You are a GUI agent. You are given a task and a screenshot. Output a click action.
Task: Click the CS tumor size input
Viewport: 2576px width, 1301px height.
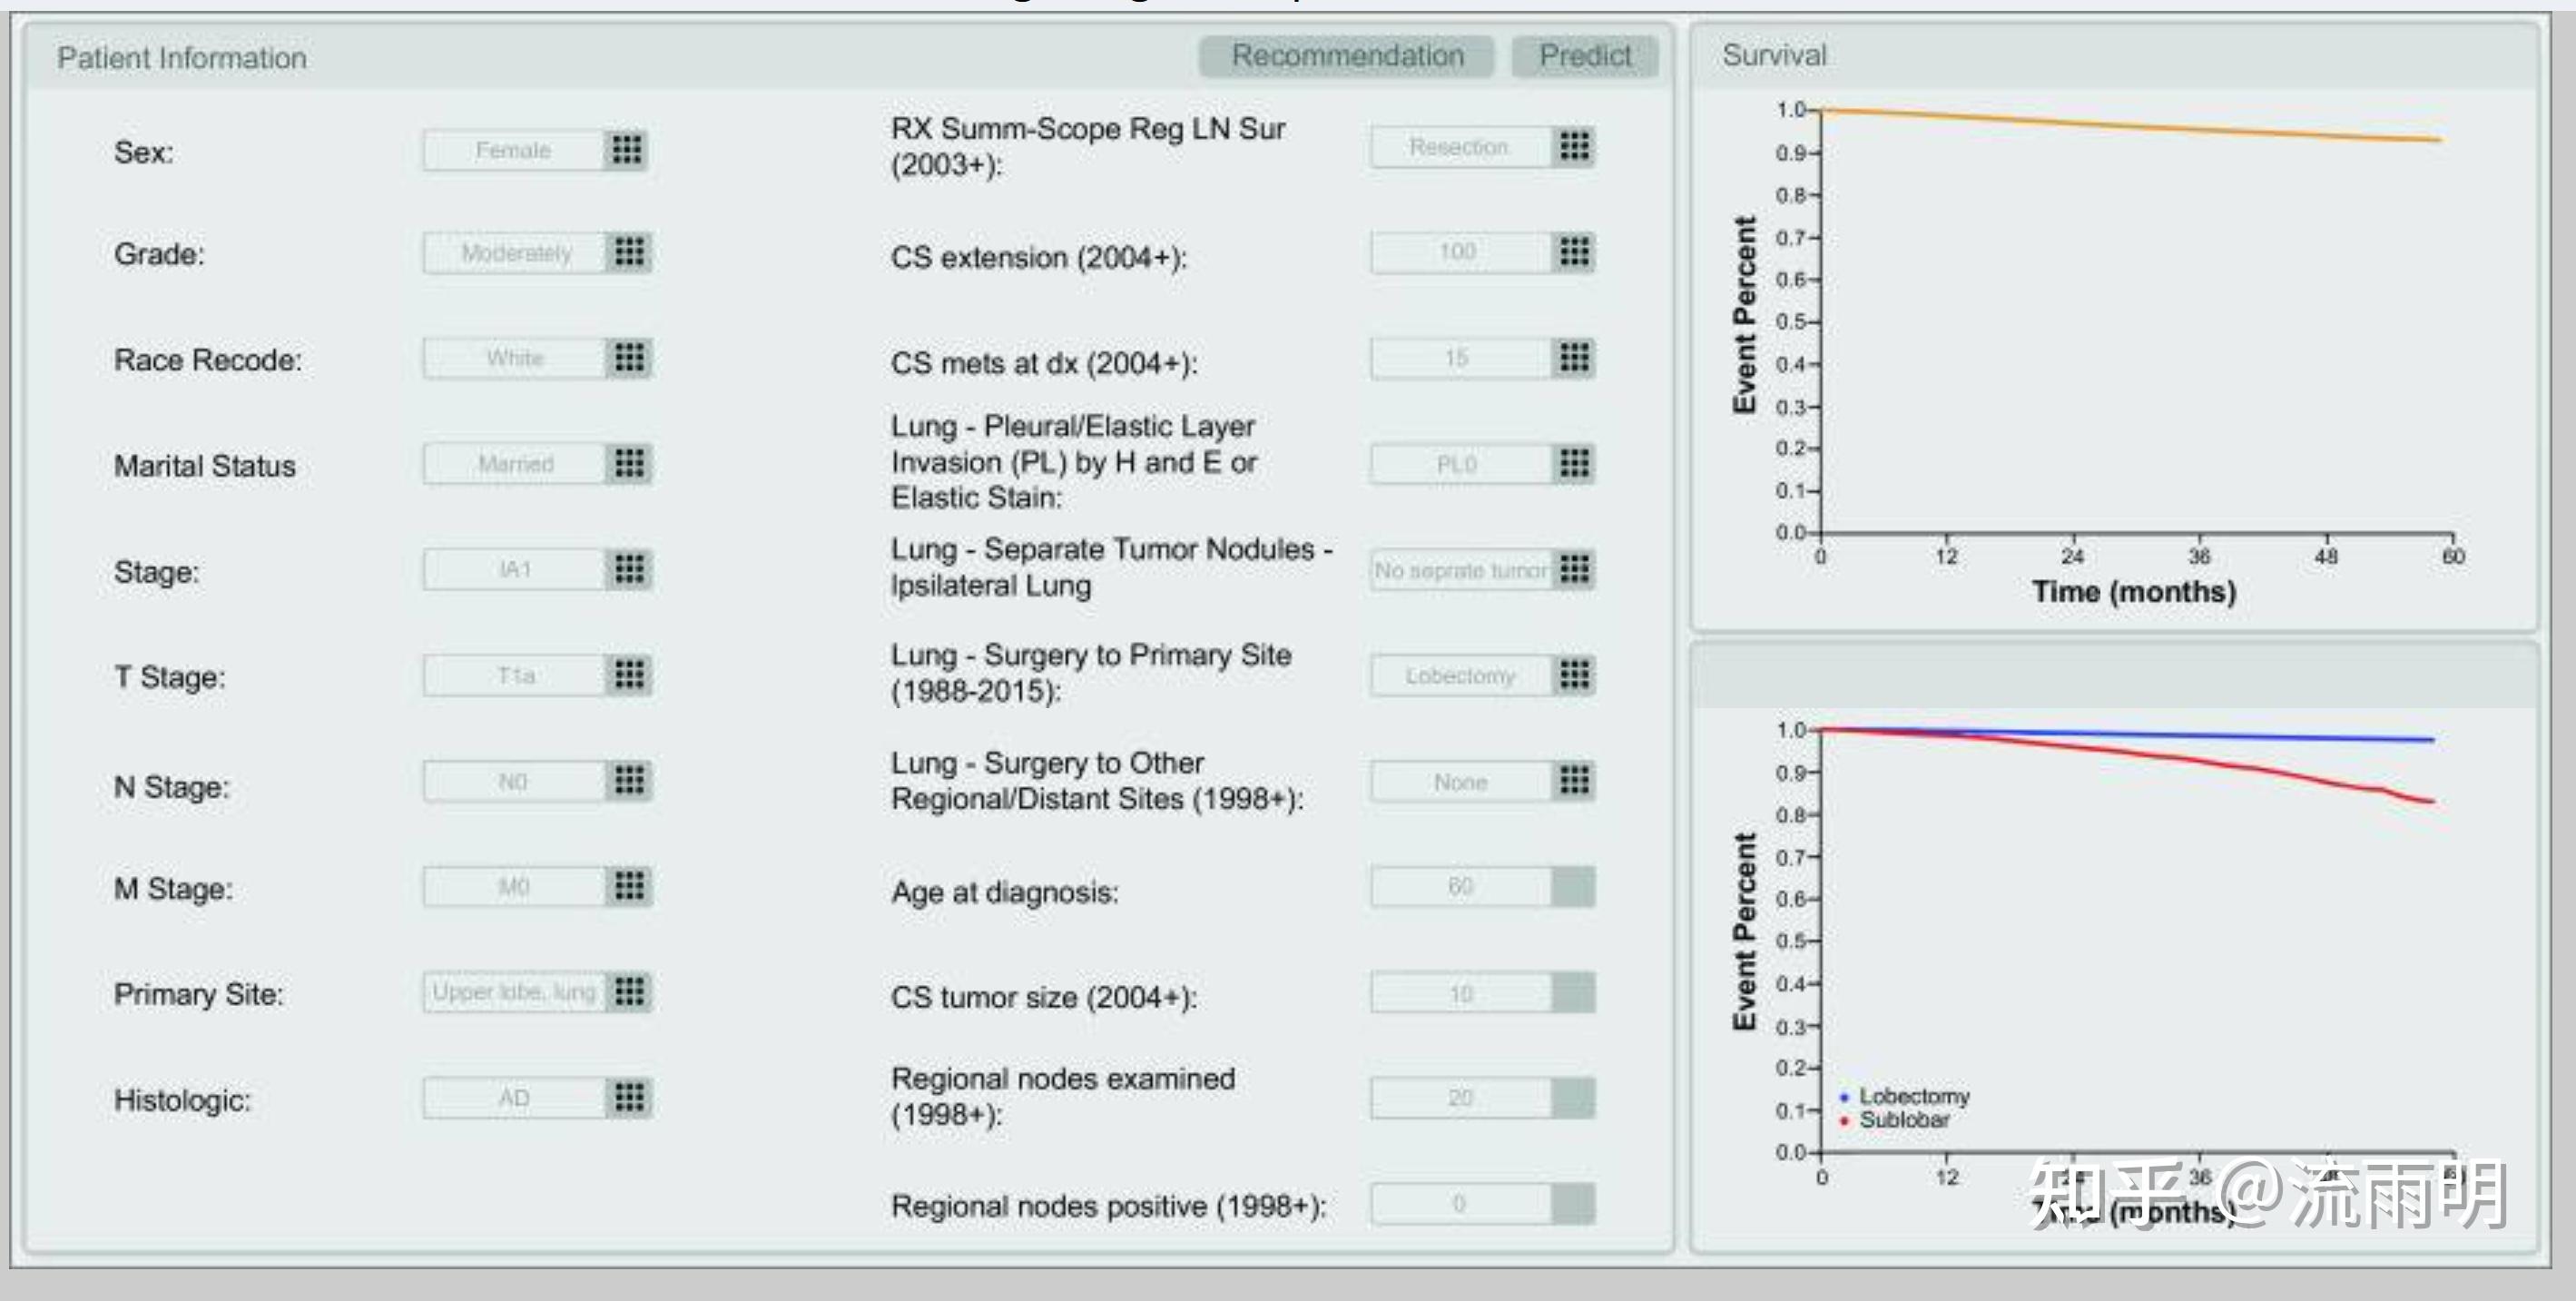click(x=1460, y=994)
